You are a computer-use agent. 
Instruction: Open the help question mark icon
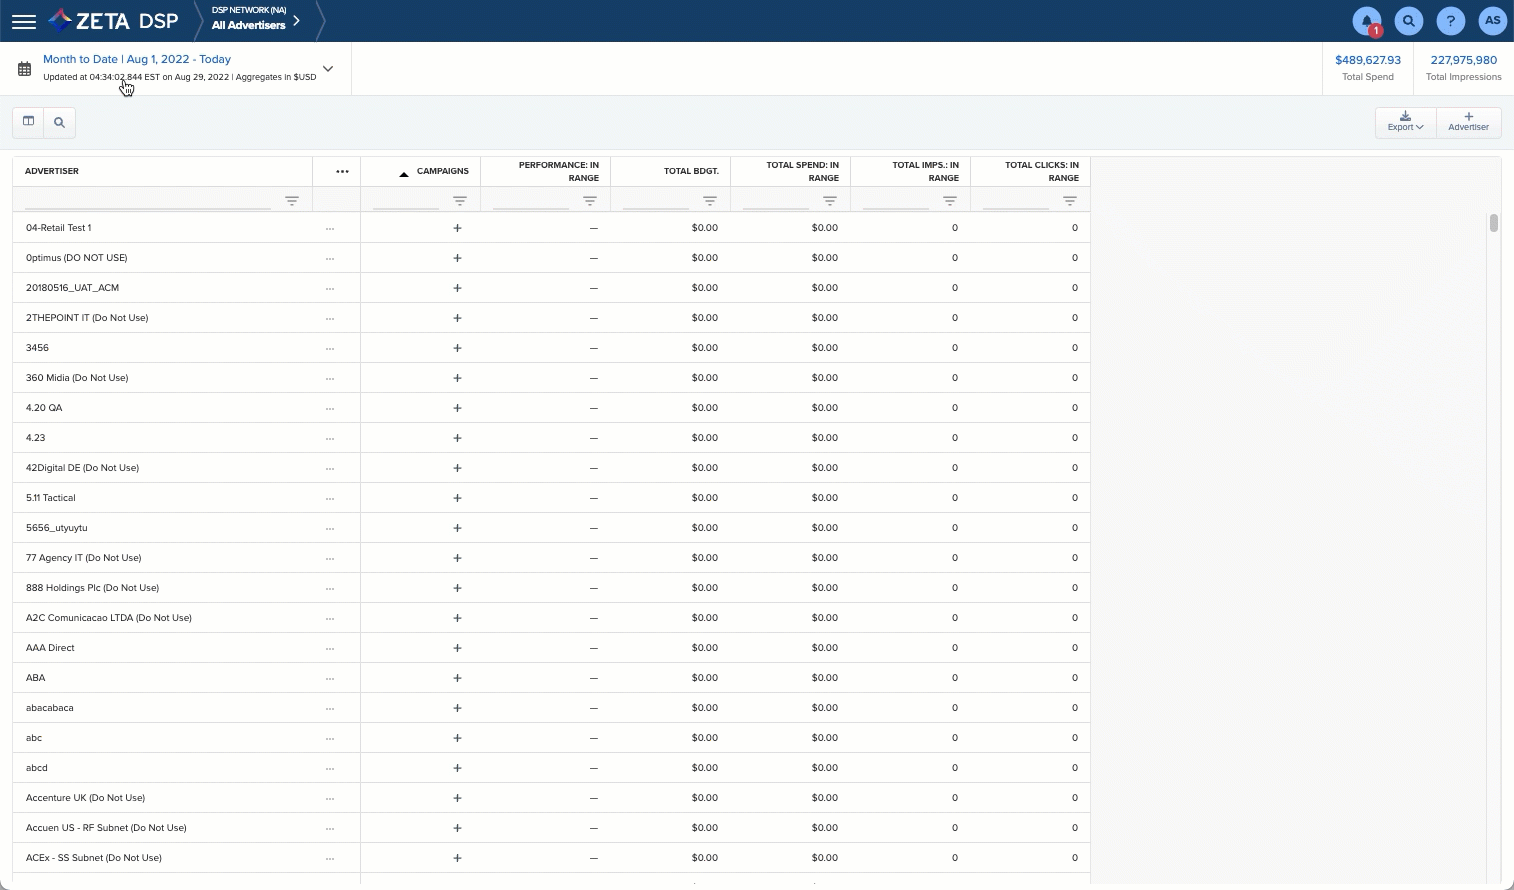coord(1450,21)
